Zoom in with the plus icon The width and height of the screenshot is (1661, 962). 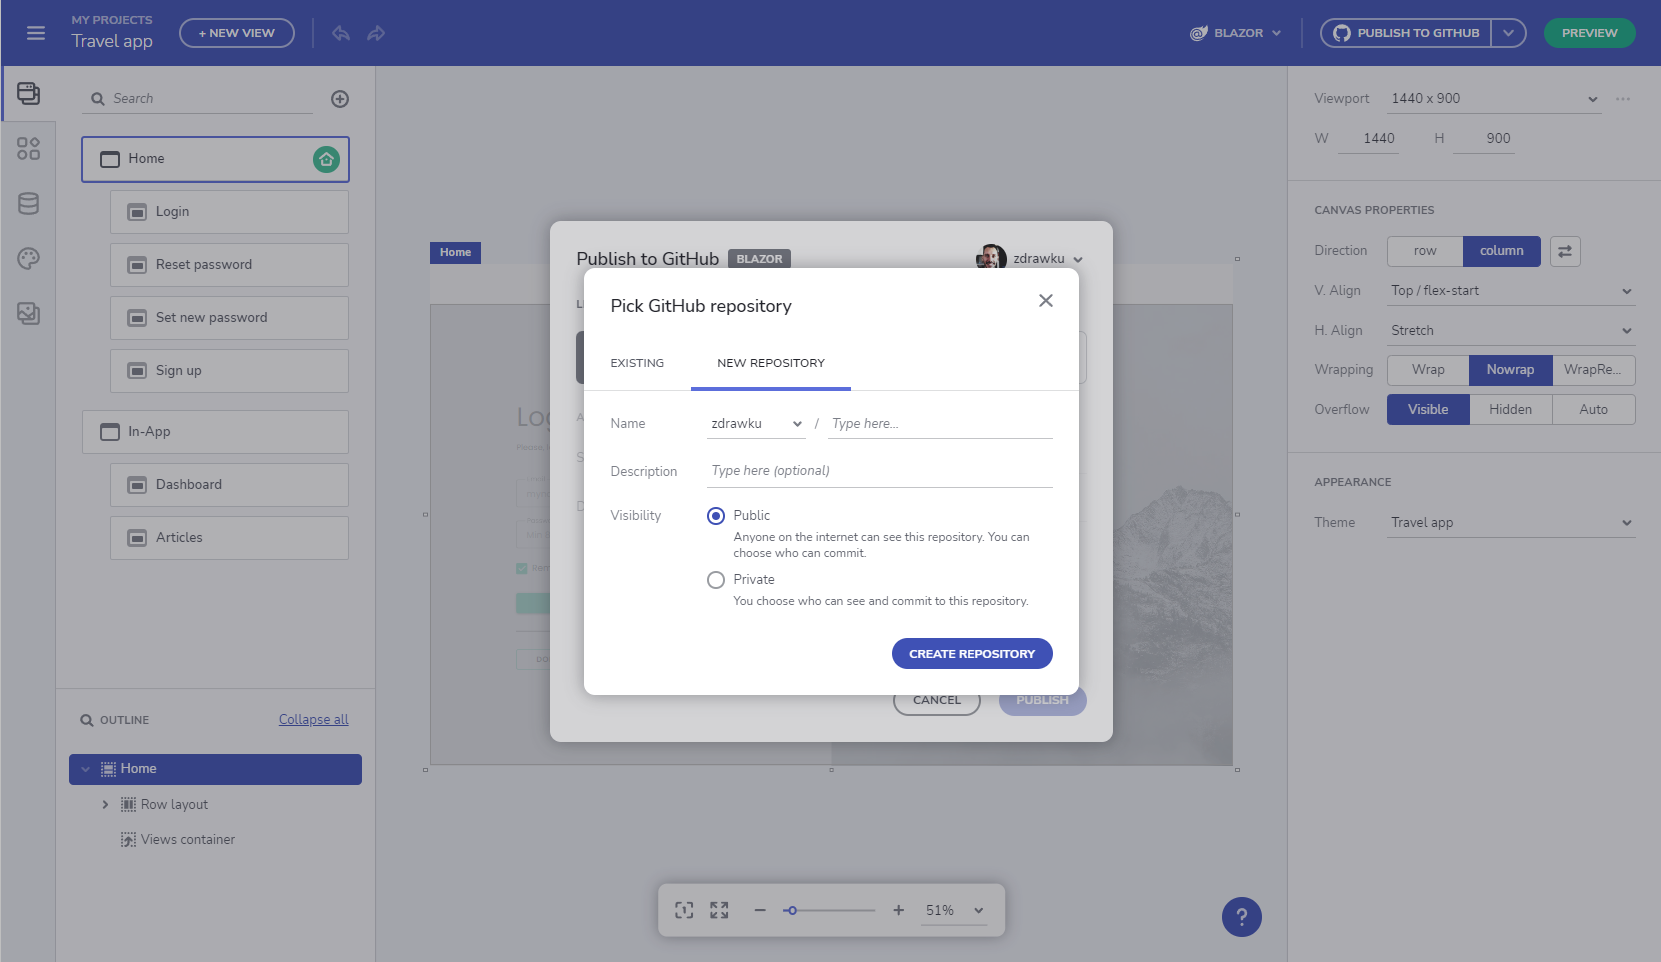pyautogui.click(x=899, y=910)
